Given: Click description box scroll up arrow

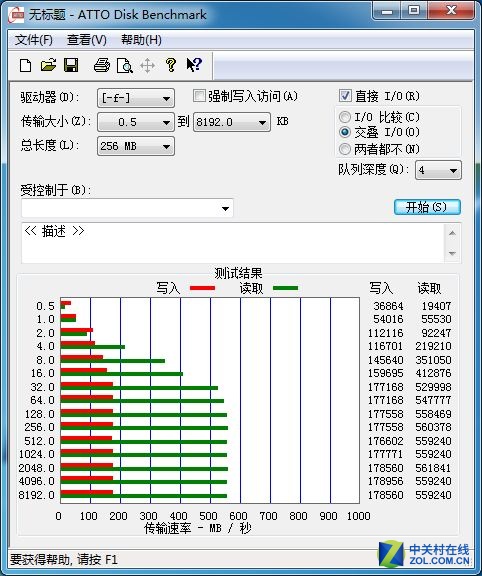Looking at the screenshot, I should coord(452,233).
